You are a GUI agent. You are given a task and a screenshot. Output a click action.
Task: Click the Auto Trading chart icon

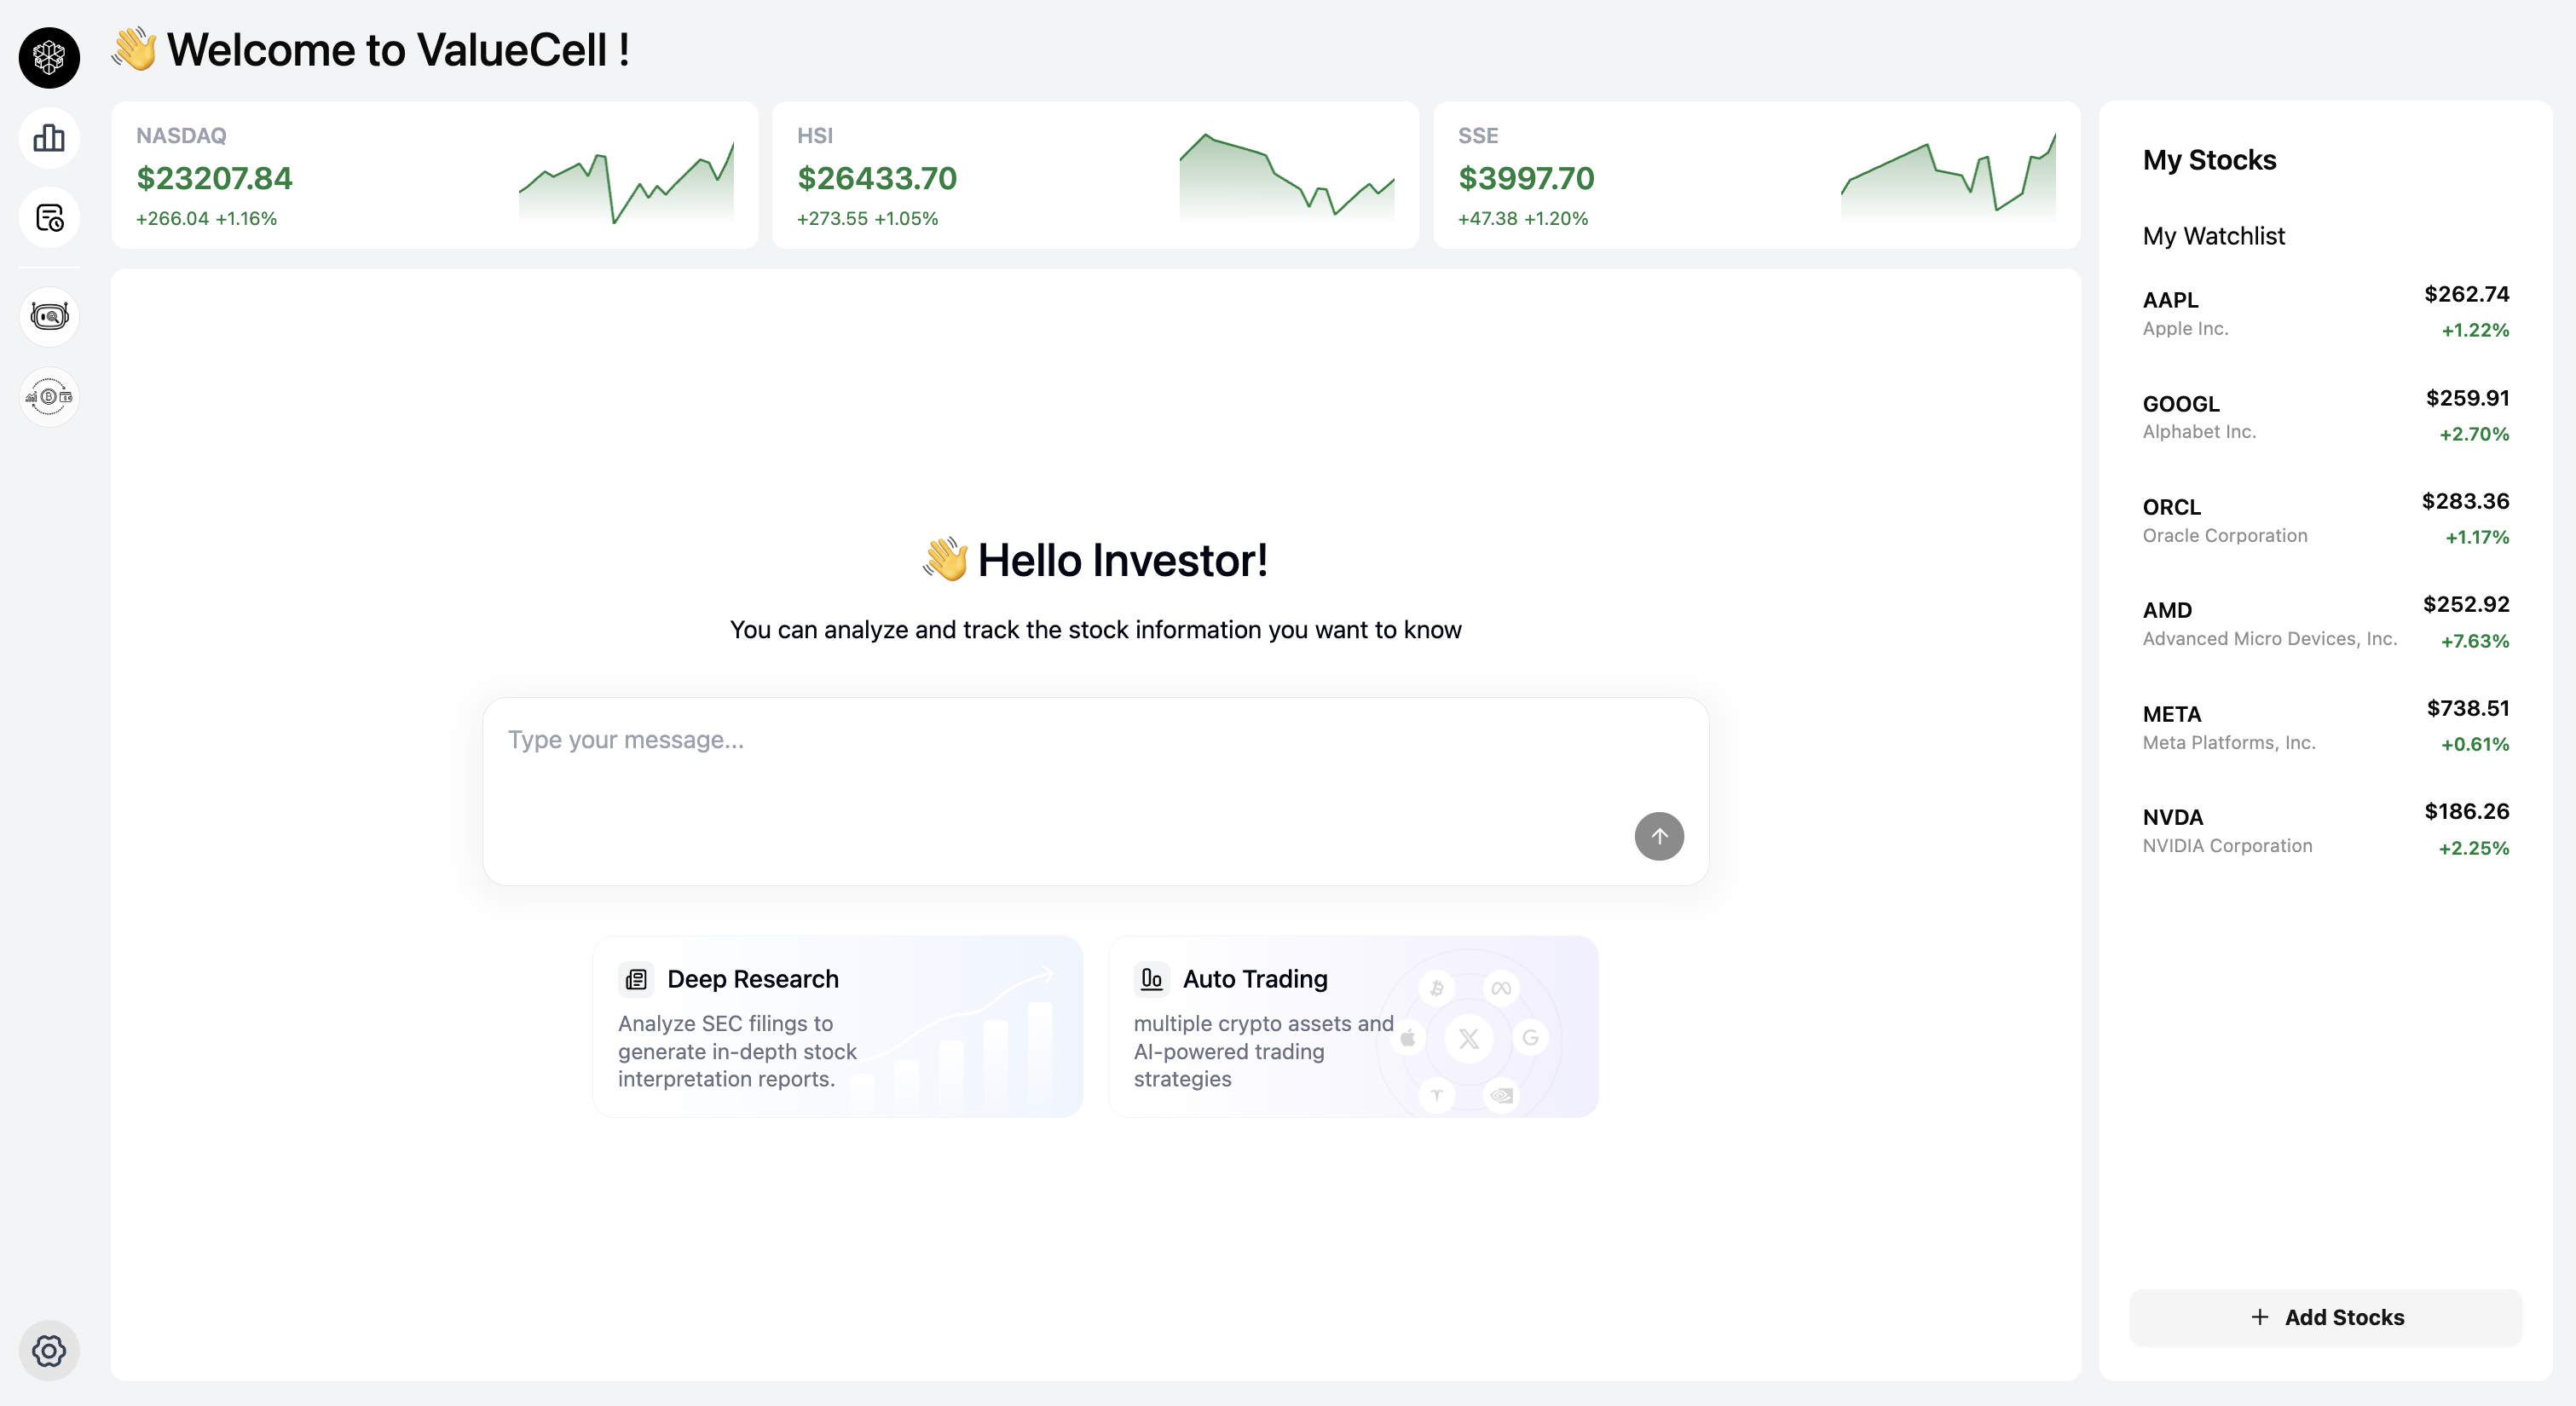click(1151, 978)
